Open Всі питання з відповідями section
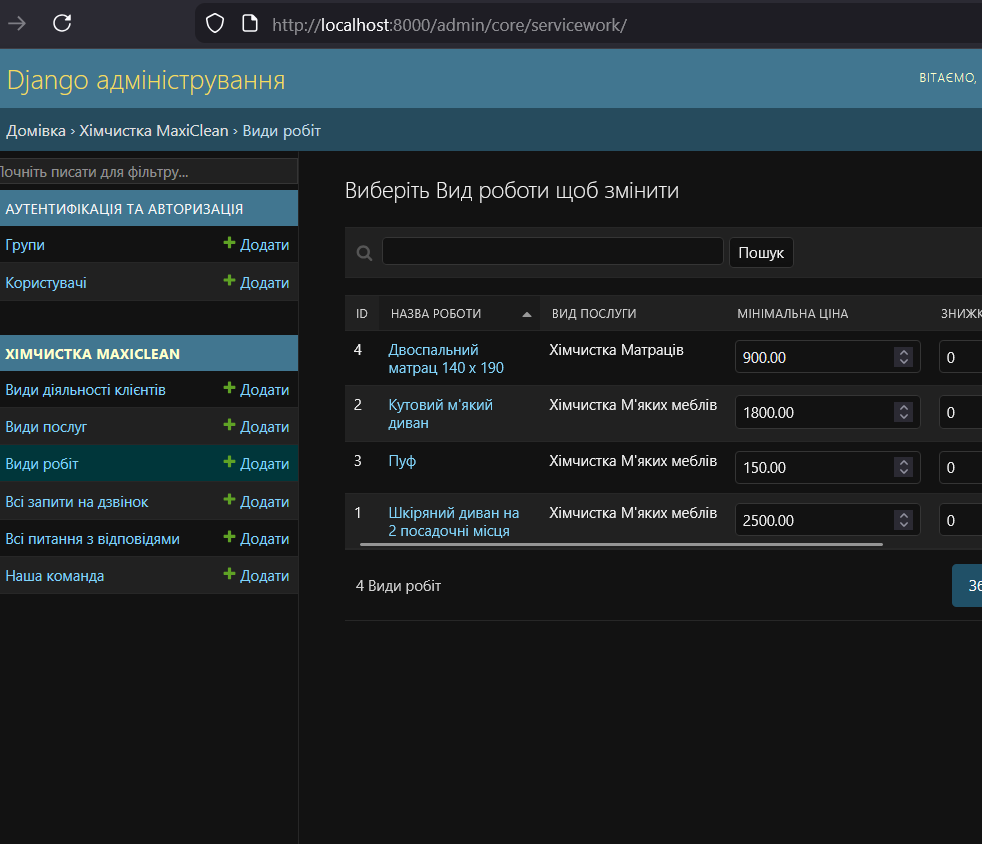This screenshot has width=982, height=844. click(x=93, y=538)
